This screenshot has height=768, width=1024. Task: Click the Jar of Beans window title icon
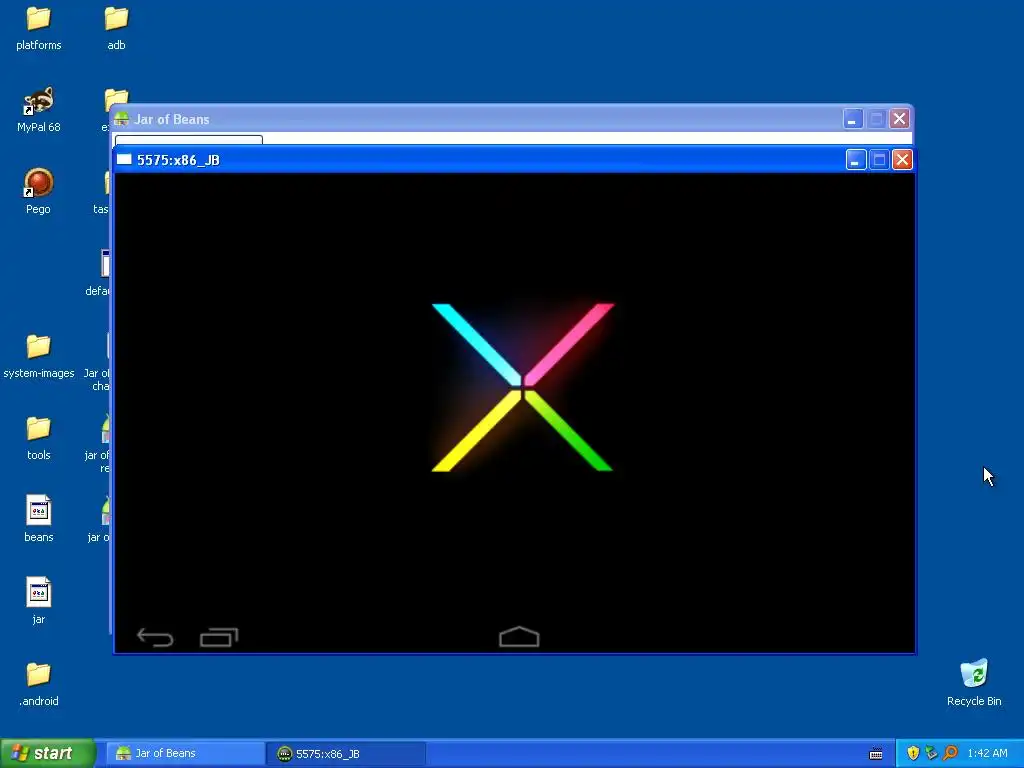[x=121, y=119]
